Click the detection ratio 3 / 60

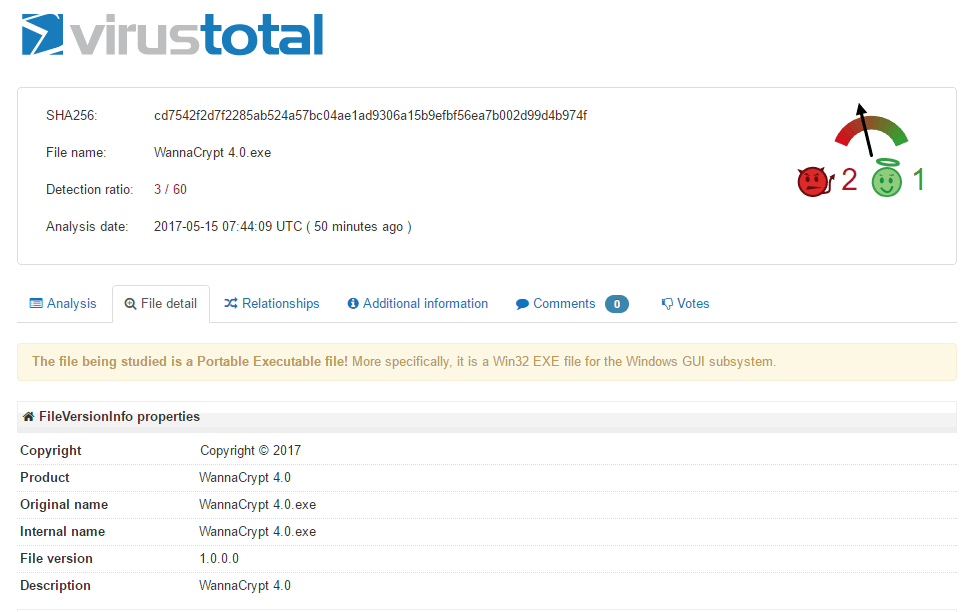[x=170, y=189]
